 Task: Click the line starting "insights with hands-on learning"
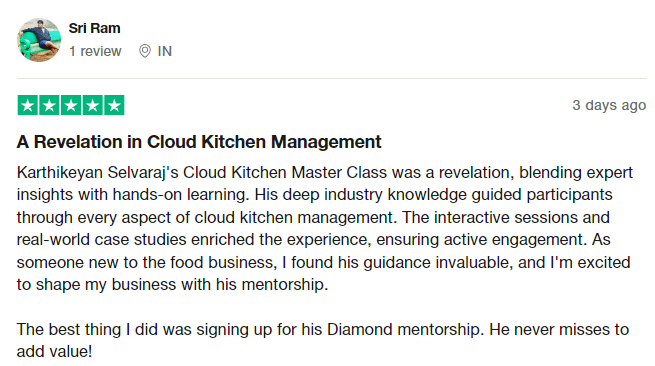[315, 195]
